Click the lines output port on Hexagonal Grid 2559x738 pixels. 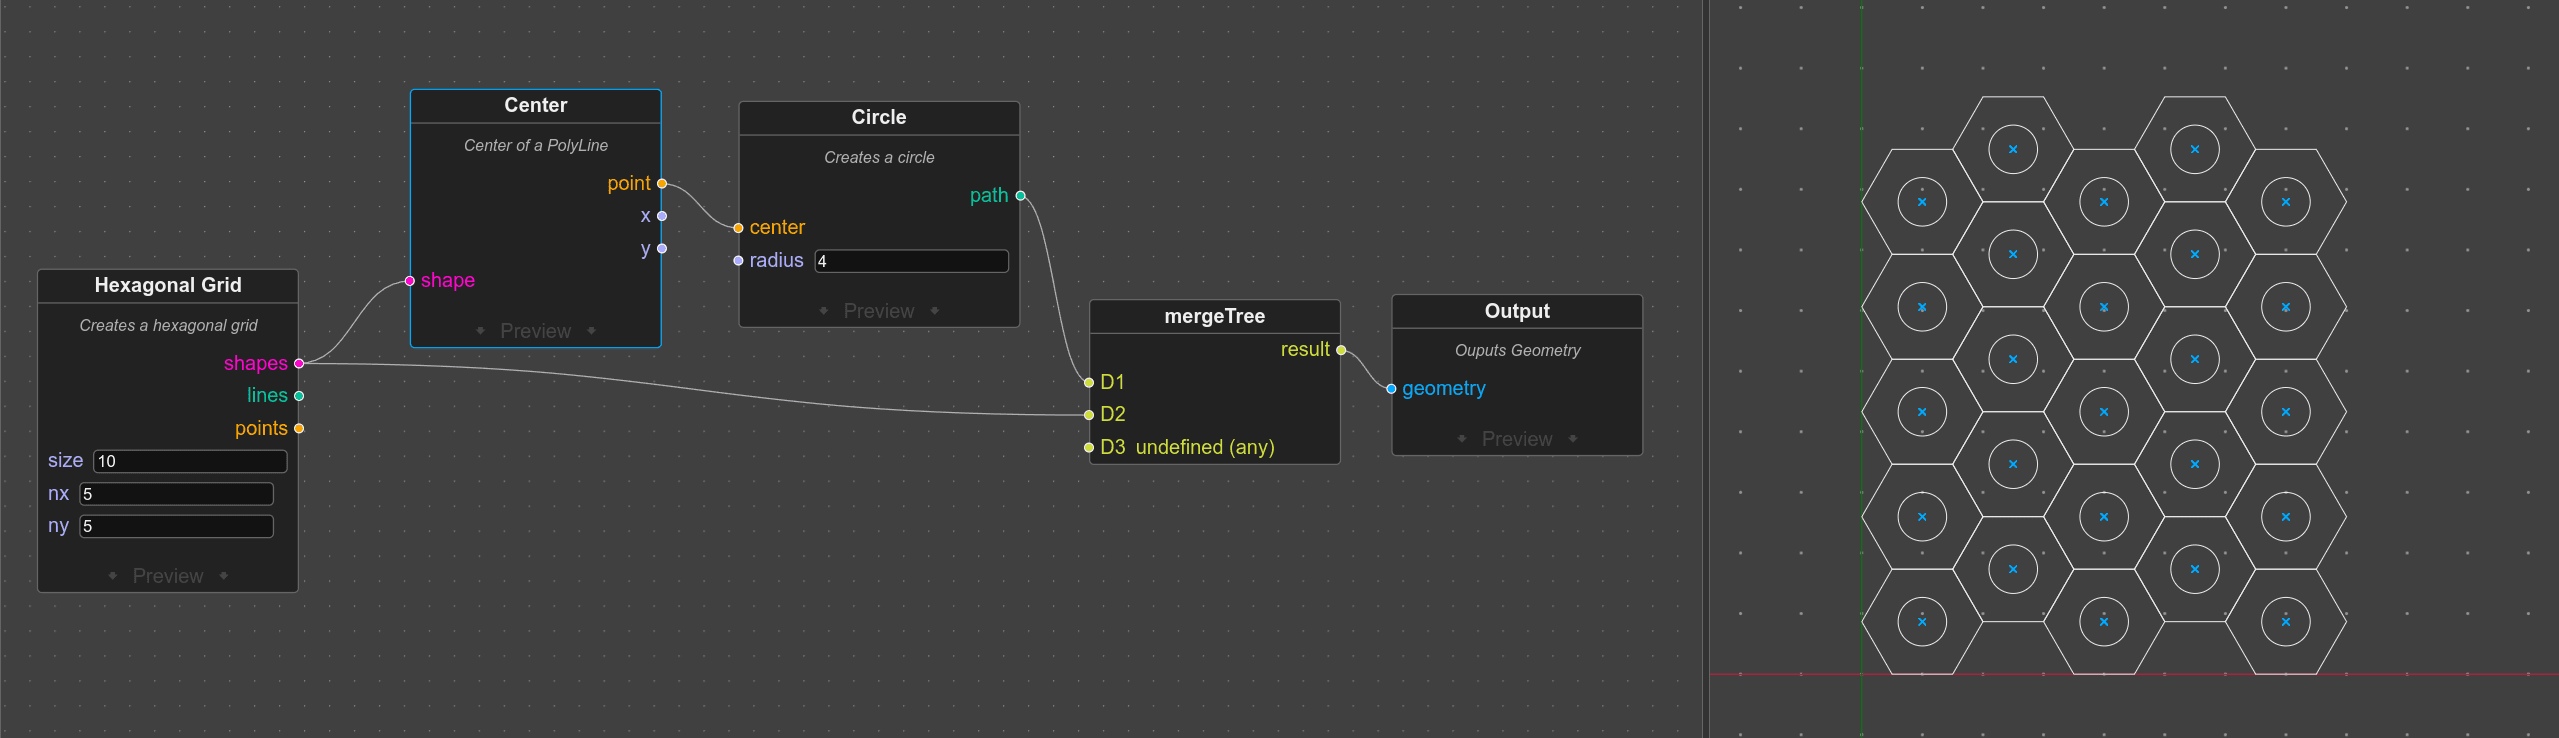[299, 396]
